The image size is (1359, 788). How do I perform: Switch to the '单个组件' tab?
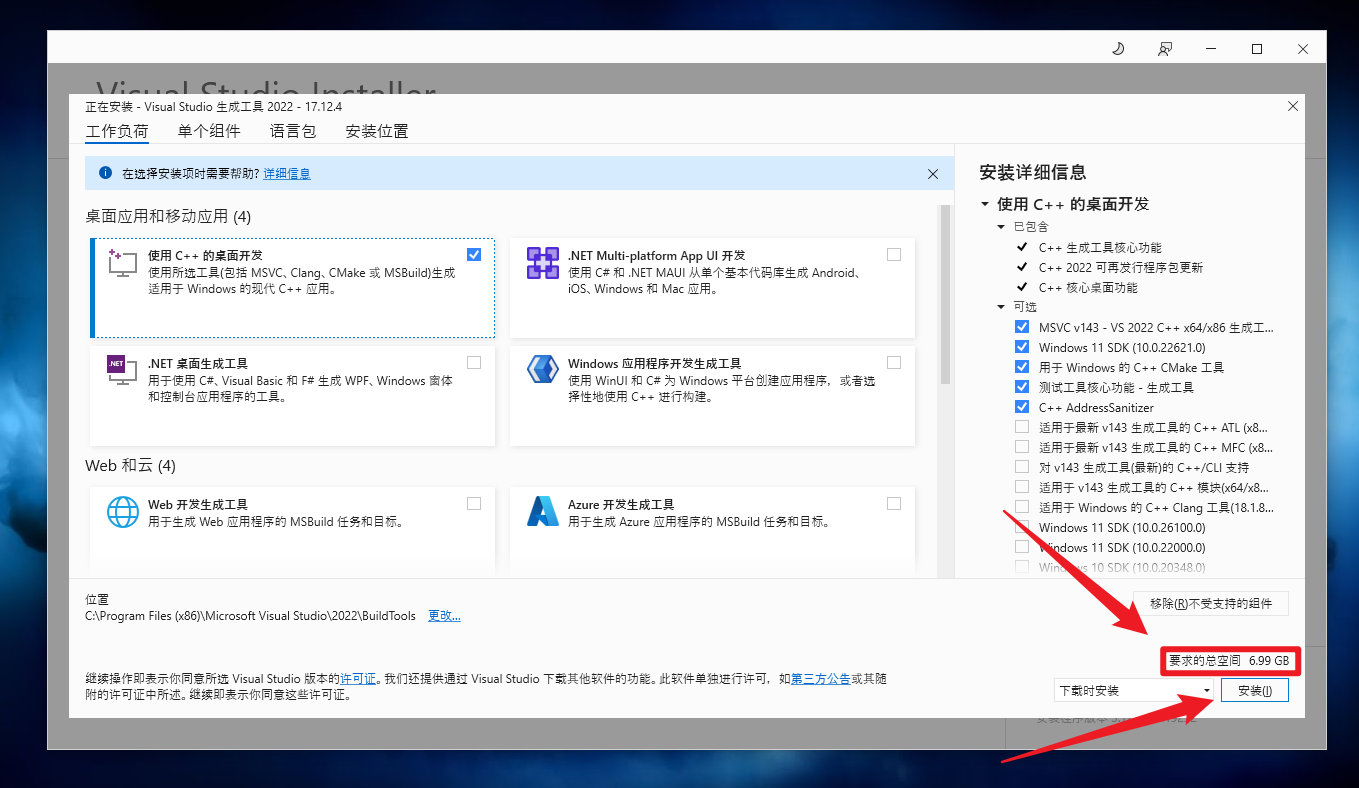click(x=209, y=131)
